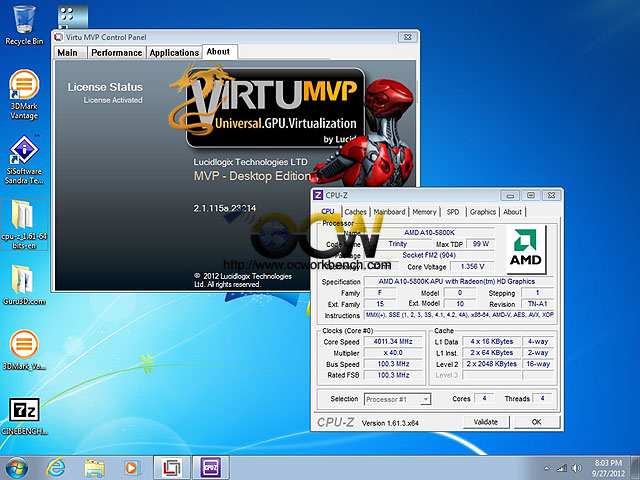Image resolution: width=640 pixels, height=480 pixels.
Task: Open the 3DMark Vantage desktop shortcut
Action: click(24, 95)
